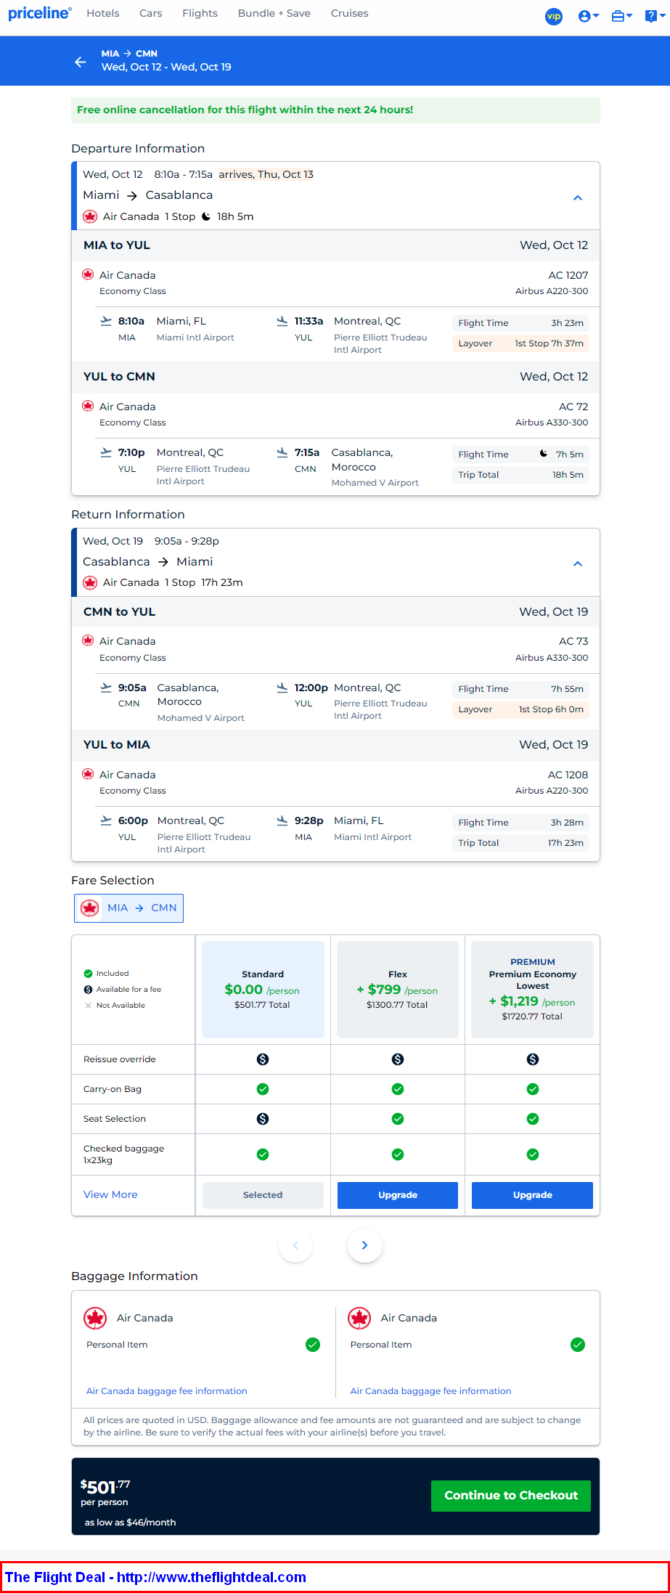Open right Air Canada baggage fee information link
The height and width of the screenshot is (1593, 670).
(430, 1391)
